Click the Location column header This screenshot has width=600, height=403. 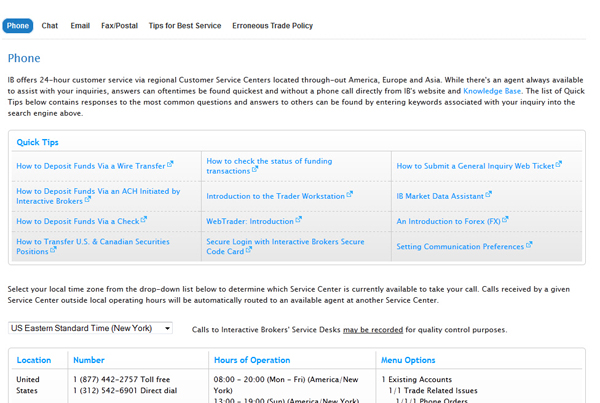point(34,360)
